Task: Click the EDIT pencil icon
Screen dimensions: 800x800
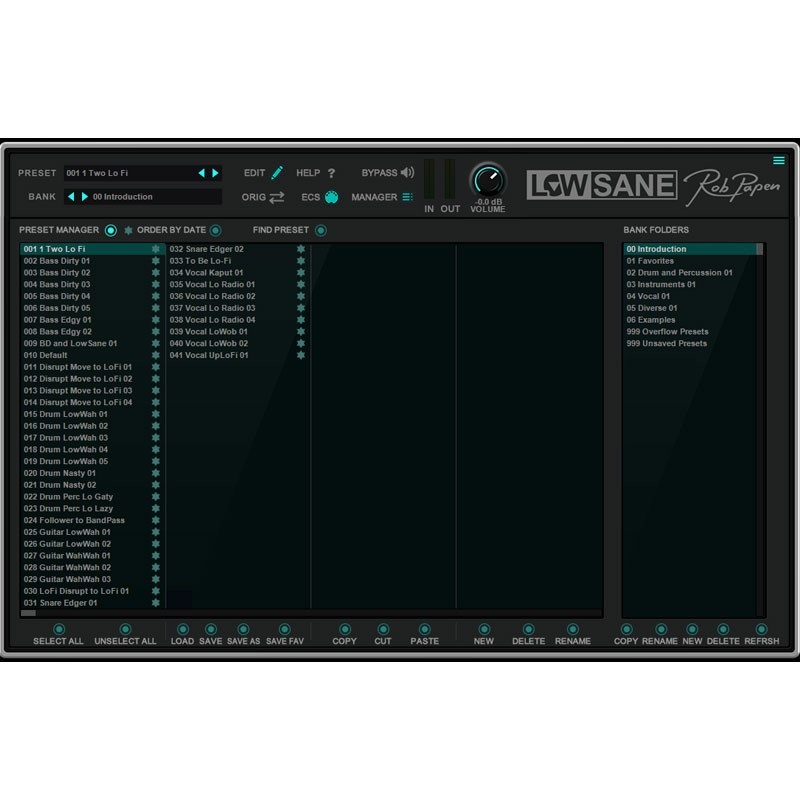Action: 277,173
